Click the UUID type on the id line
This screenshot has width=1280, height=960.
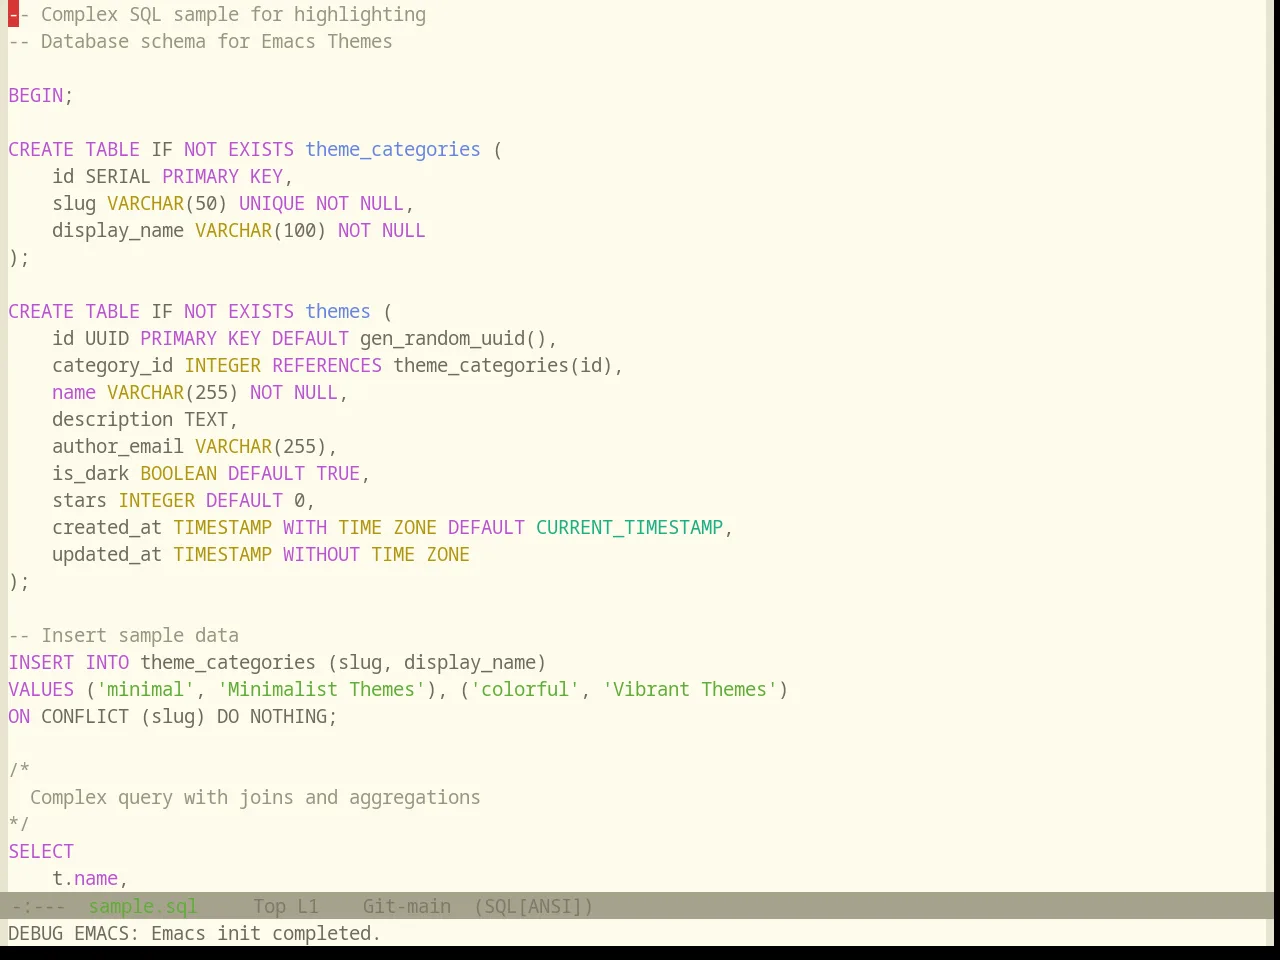click(107, 338)
